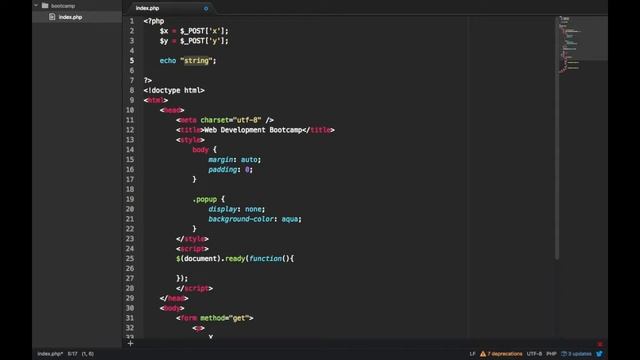
Task: Click the plus icon below the tree view
Action: coord(130,344)
